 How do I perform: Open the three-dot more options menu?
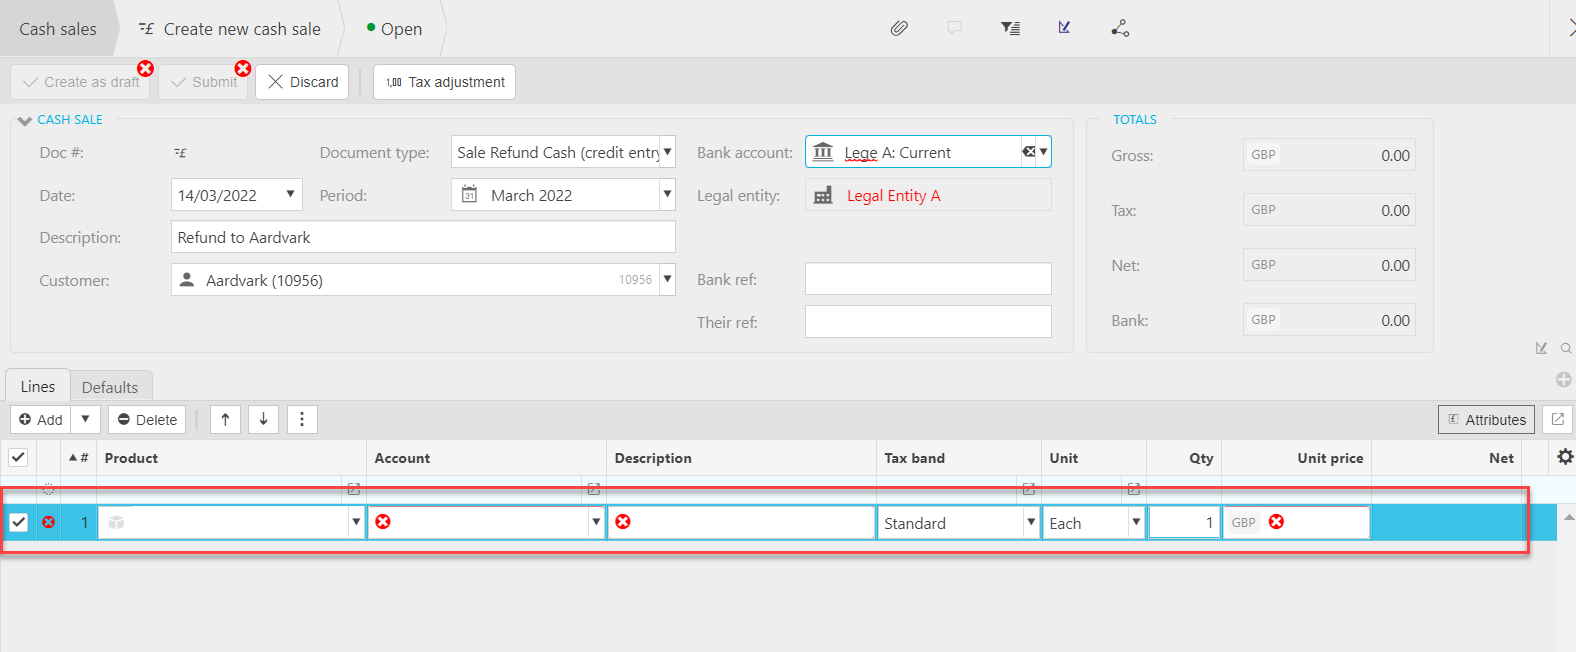[302, 419]
